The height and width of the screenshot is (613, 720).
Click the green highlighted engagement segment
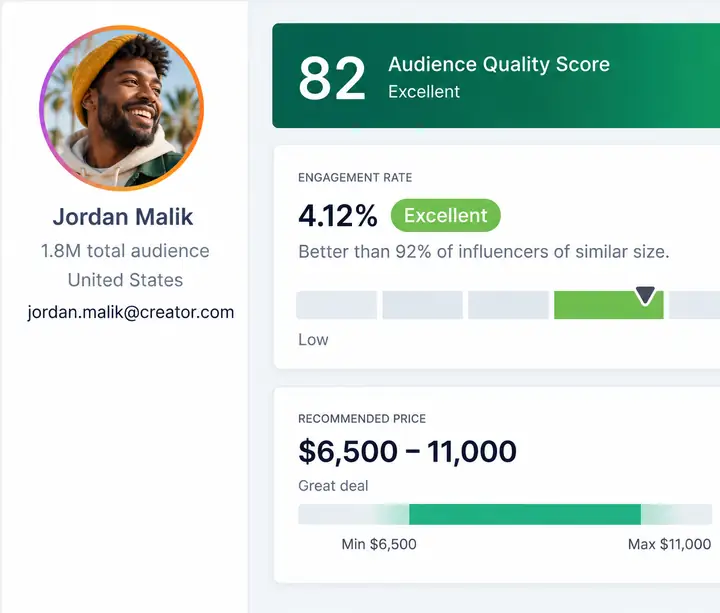(x=608, y=305)
